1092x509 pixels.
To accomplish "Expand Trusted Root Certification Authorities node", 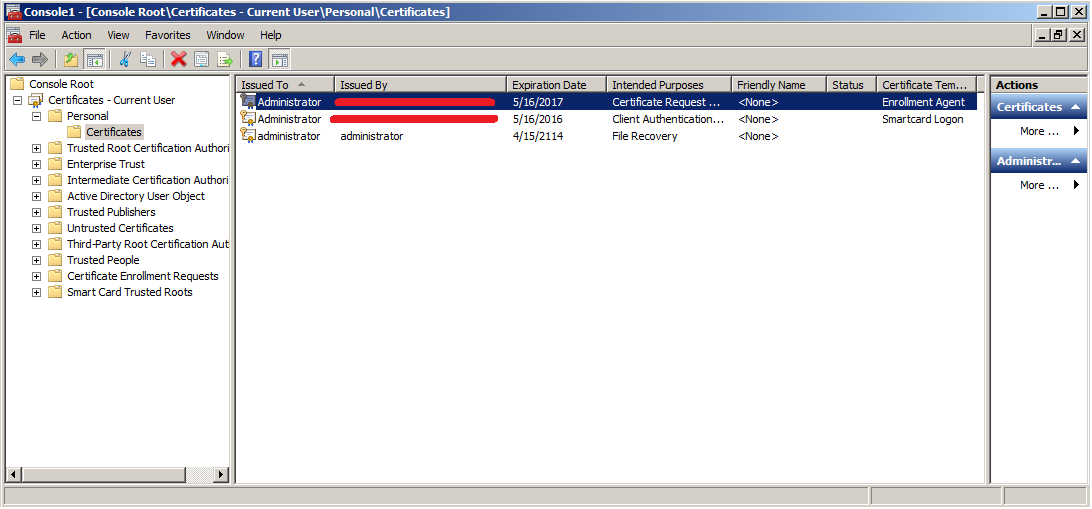I will click(37, 148).
